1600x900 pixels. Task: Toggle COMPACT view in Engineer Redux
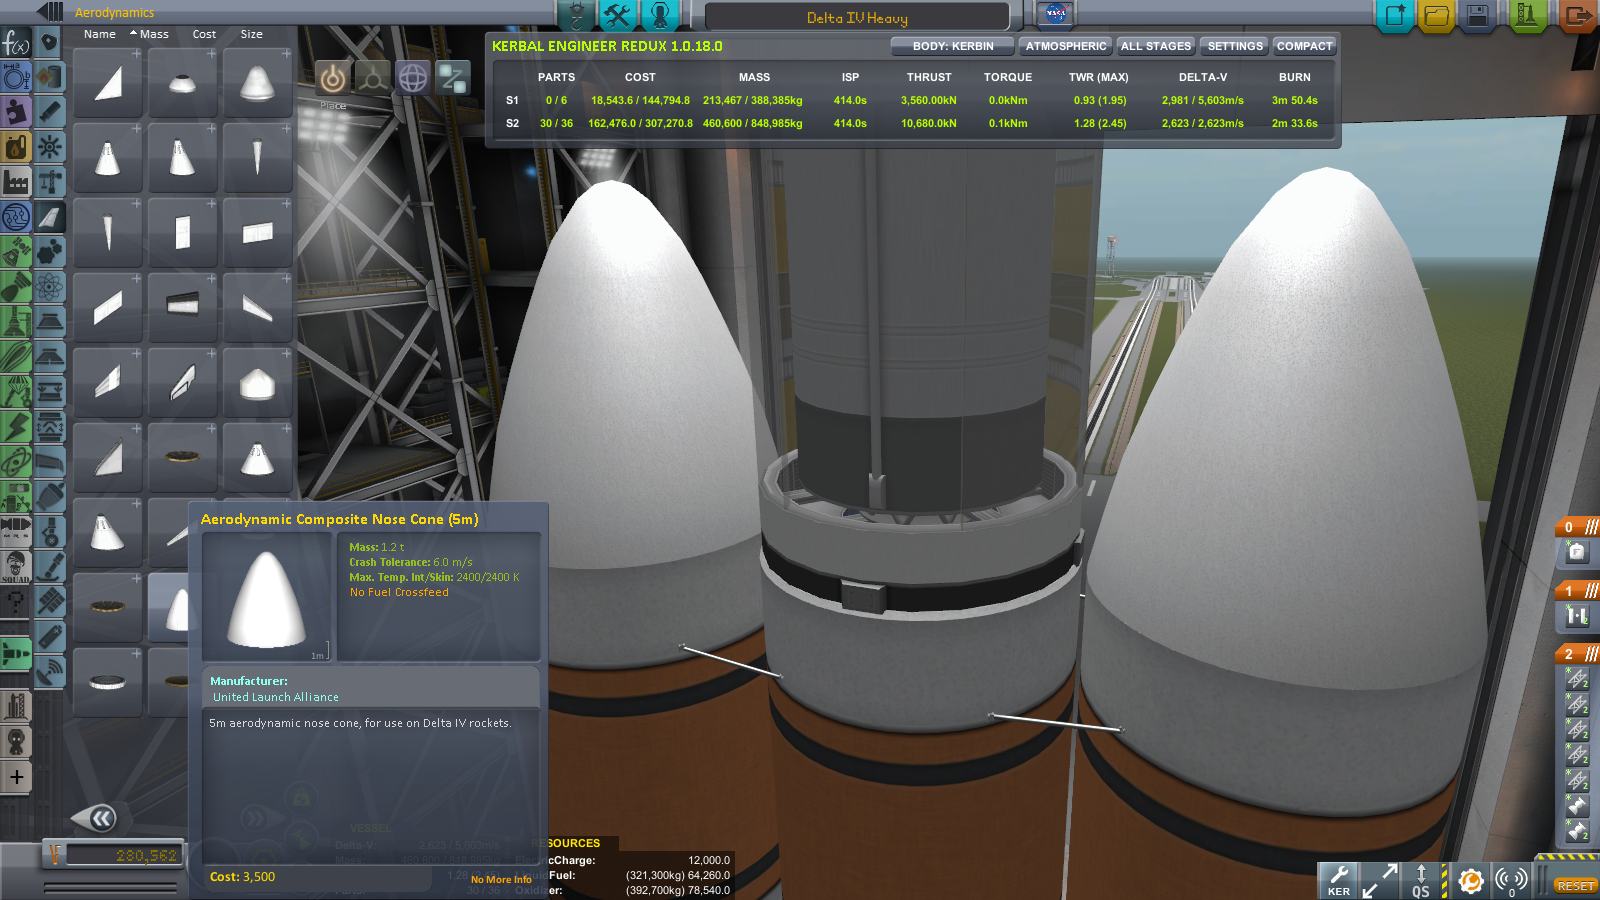coord(1304,46)
